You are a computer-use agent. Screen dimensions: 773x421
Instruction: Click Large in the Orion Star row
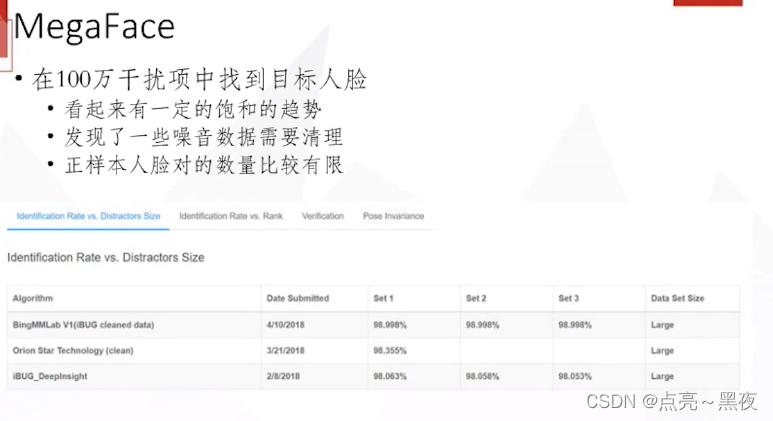(x=662, y=351)
